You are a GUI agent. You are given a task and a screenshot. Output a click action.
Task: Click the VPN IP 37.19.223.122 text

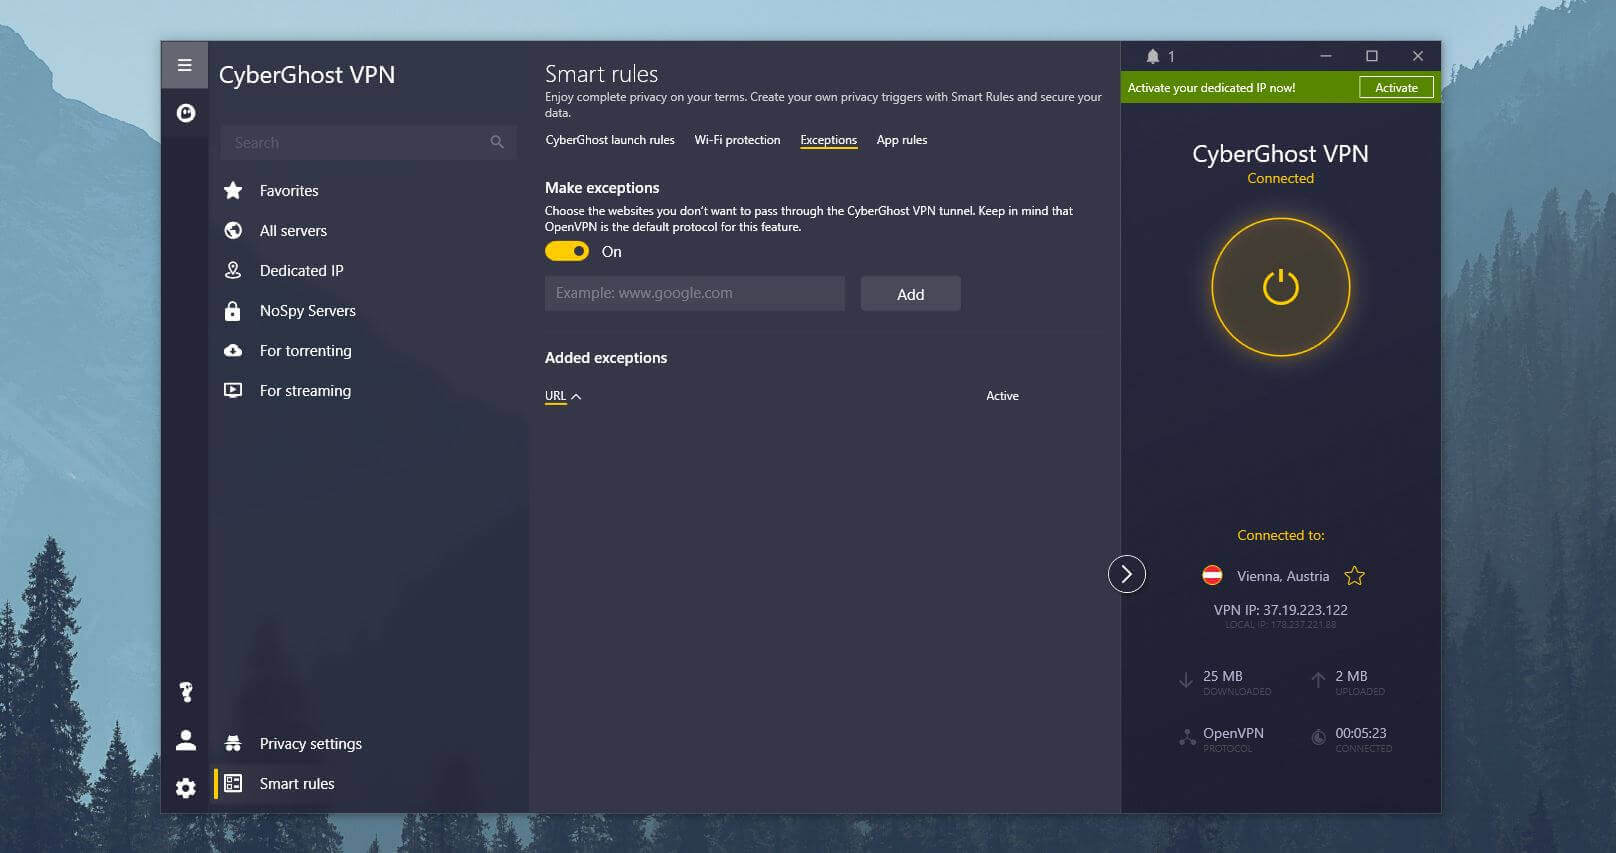click(x=1280, y=609)
